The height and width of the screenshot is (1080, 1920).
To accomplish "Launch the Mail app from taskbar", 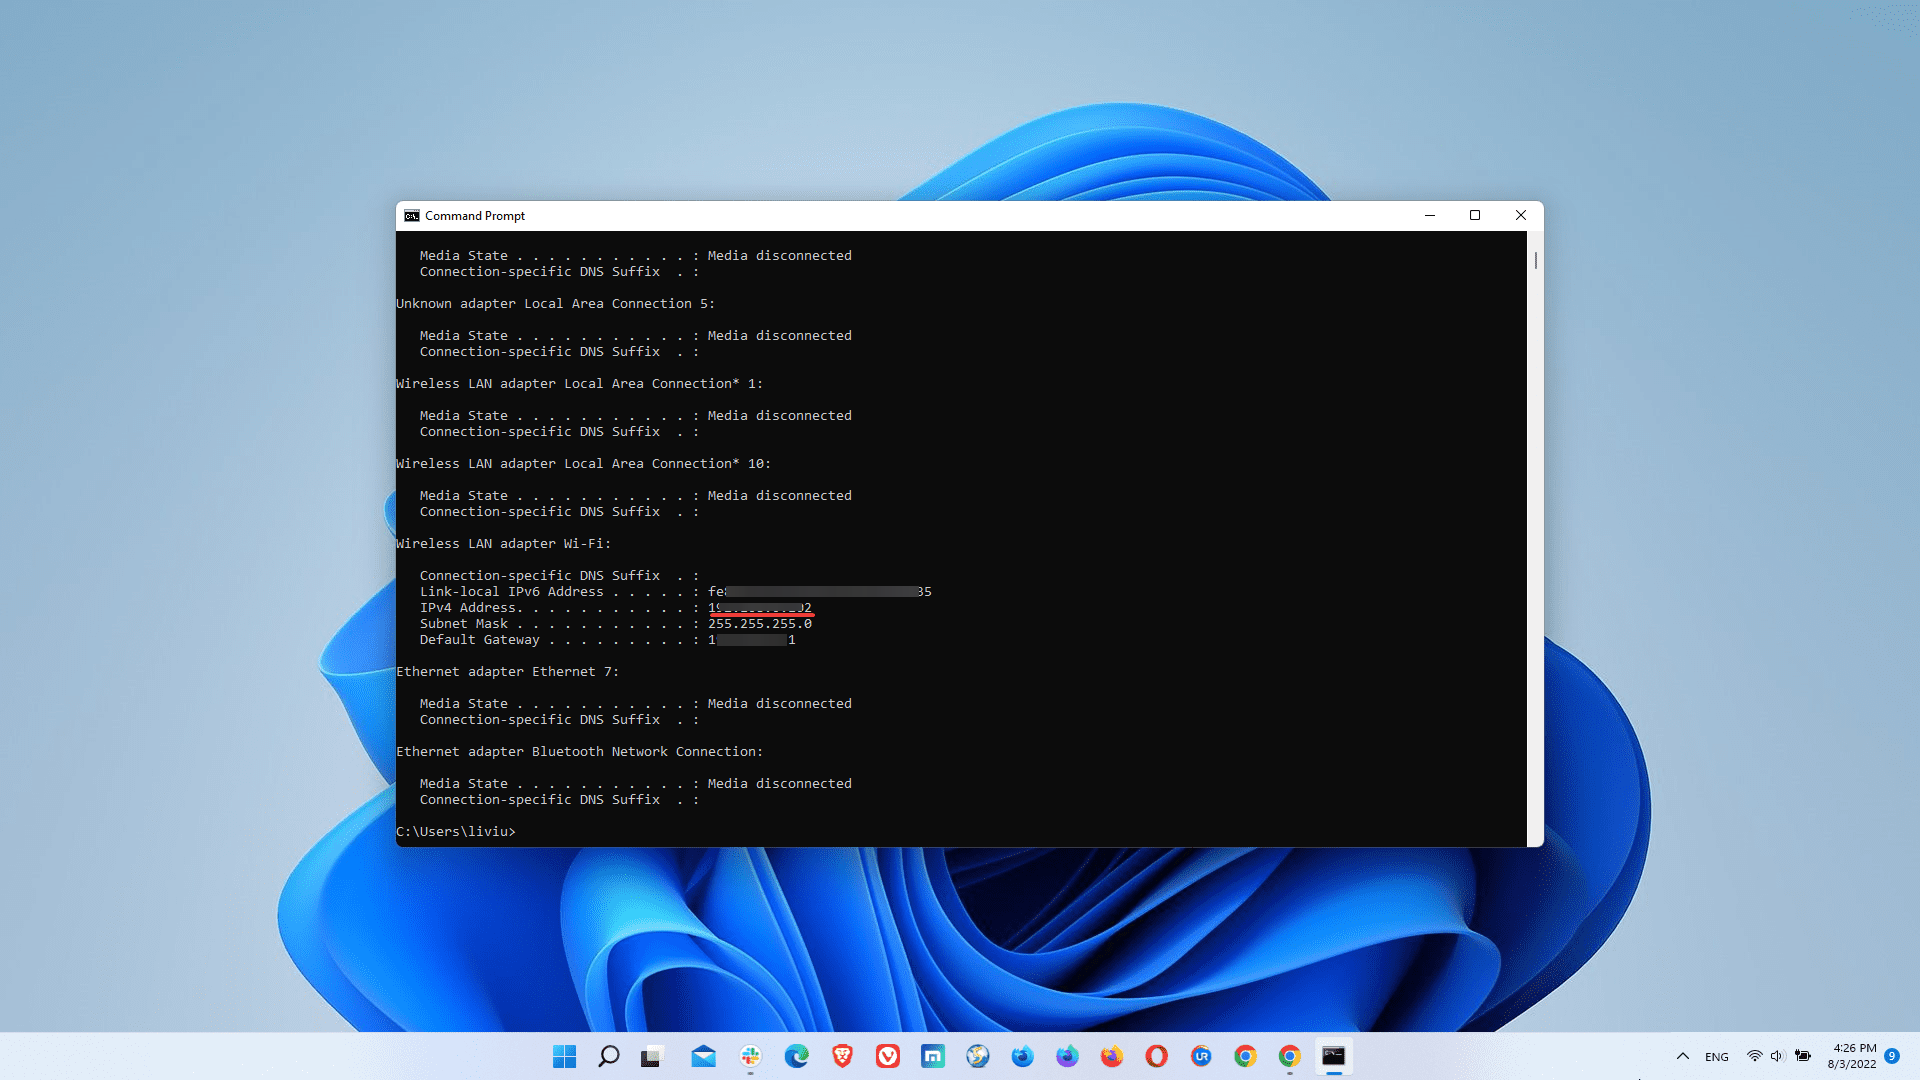I will coord(703,1056).
